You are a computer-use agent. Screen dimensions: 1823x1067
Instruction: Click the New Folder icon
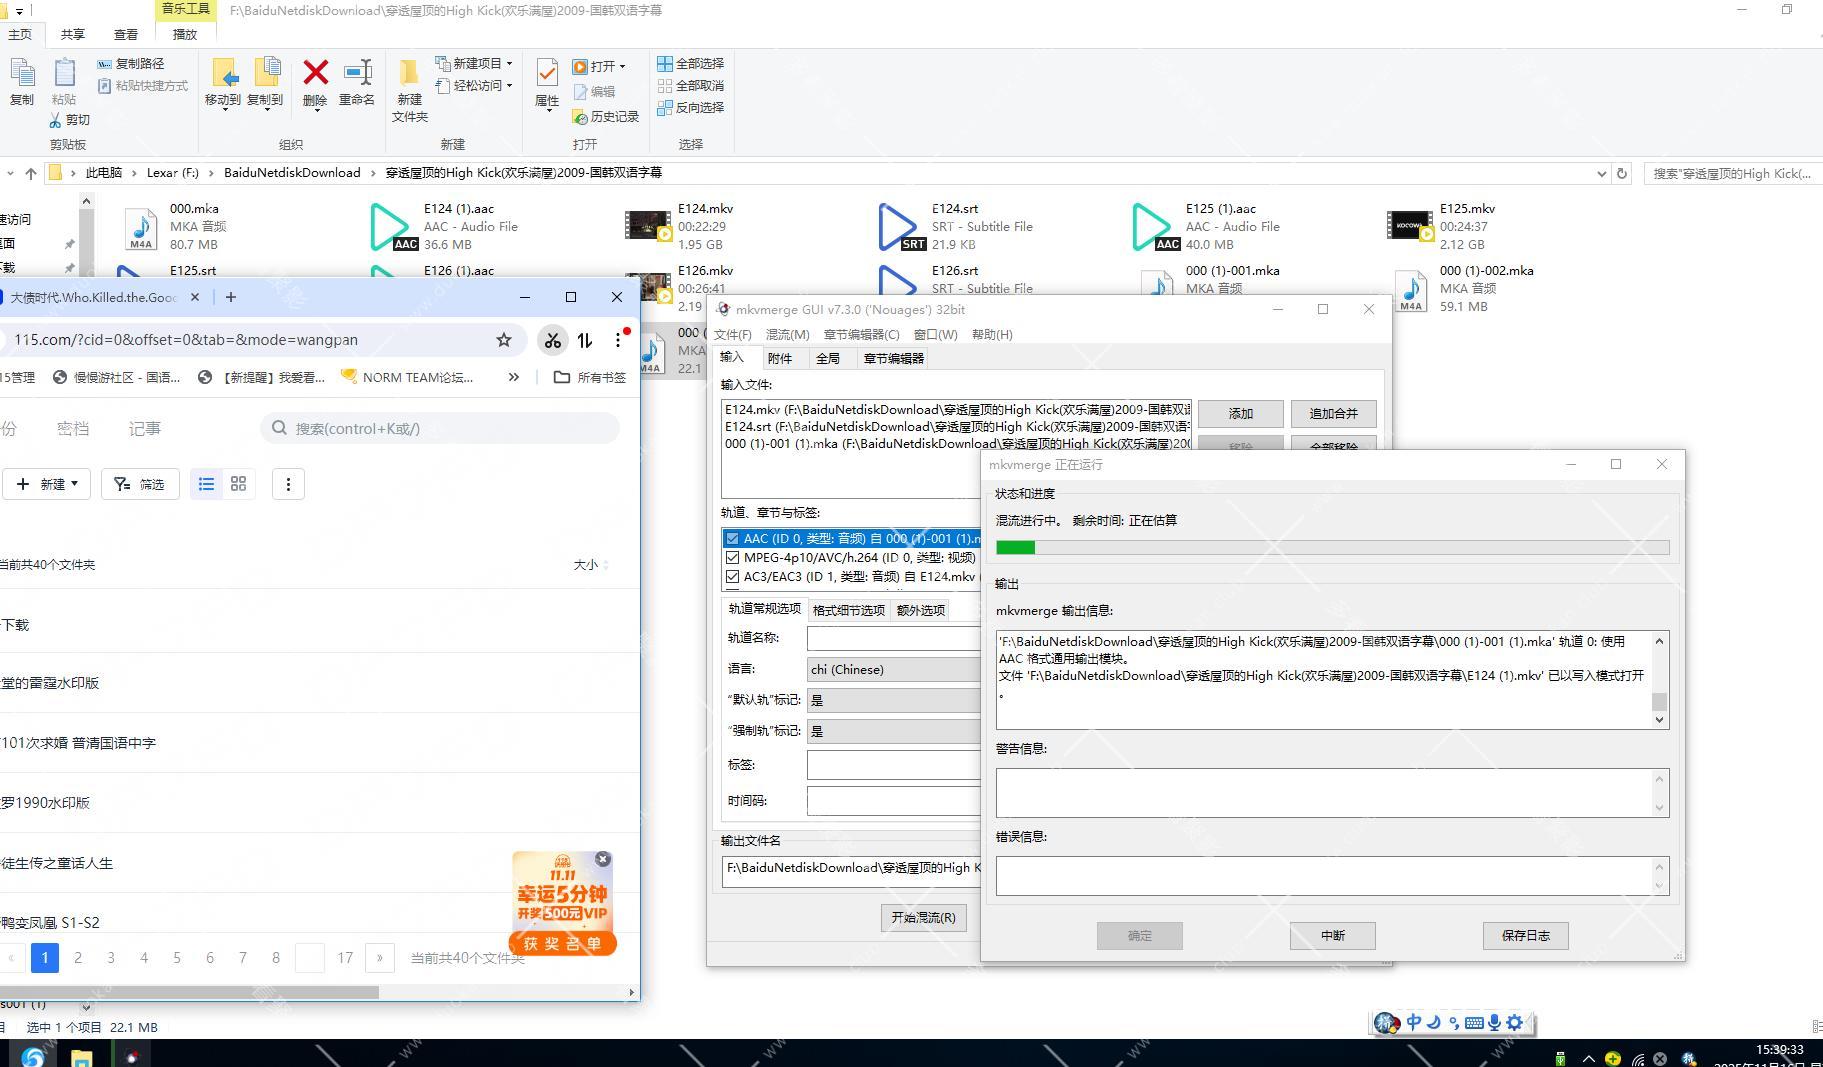[409, 74]
